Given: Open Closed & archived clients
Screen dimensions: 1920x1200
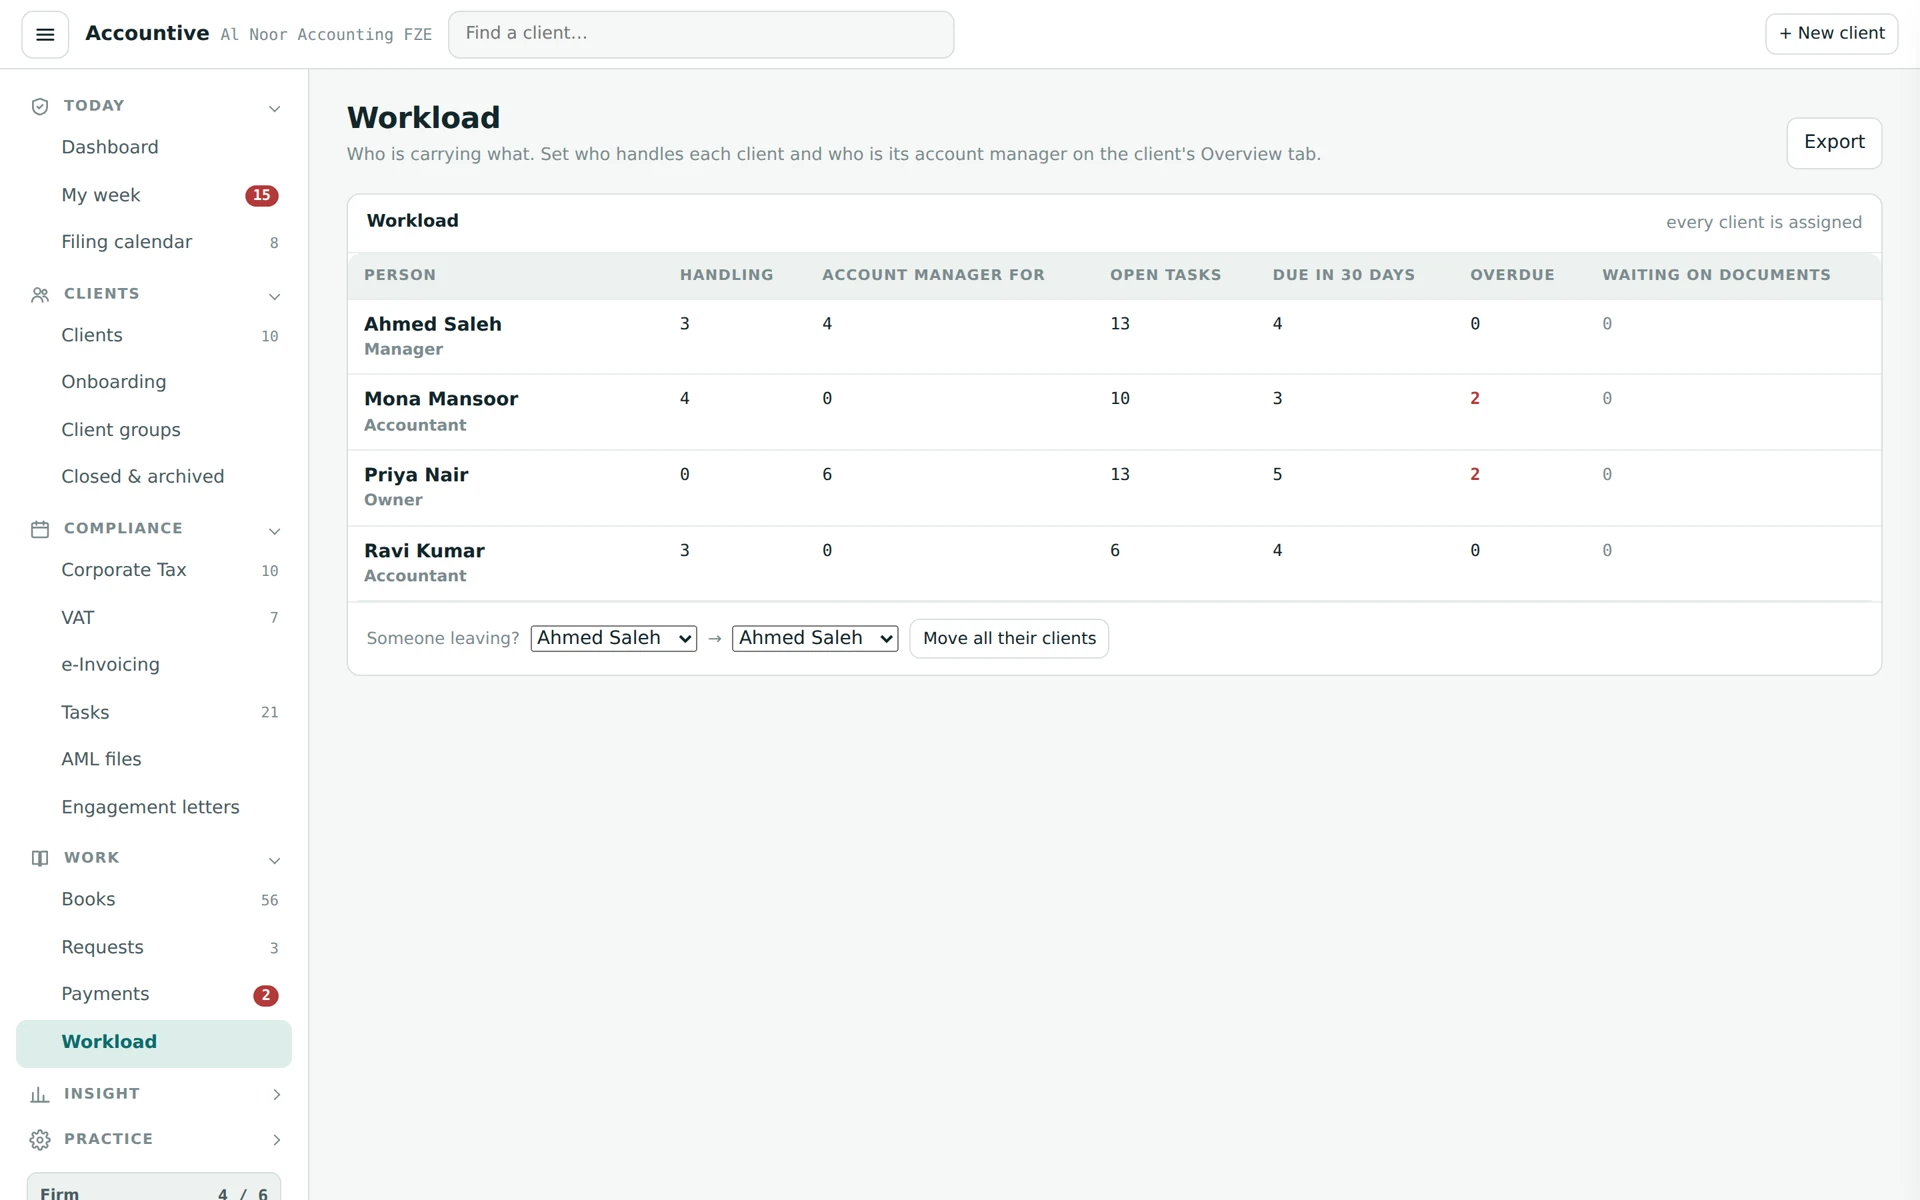Looking at the screenshot, I should 154,477.
